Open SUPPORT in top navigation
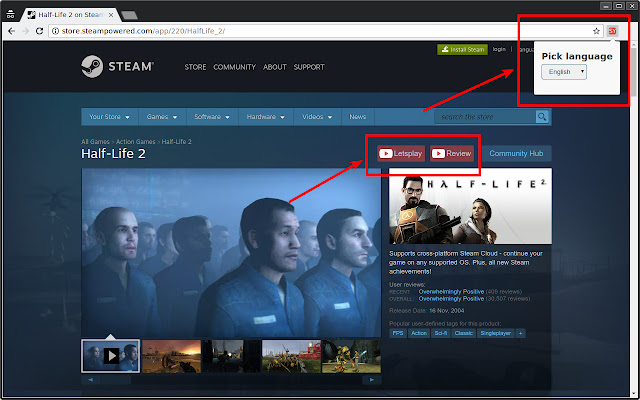The image size is (640, 400). click(x=309, y=67)
